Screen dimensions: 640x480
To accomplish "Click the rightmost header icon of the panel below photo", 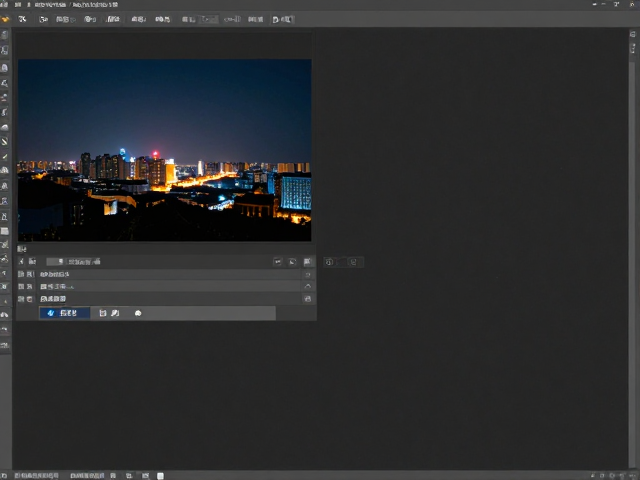I will click(307, 262).
